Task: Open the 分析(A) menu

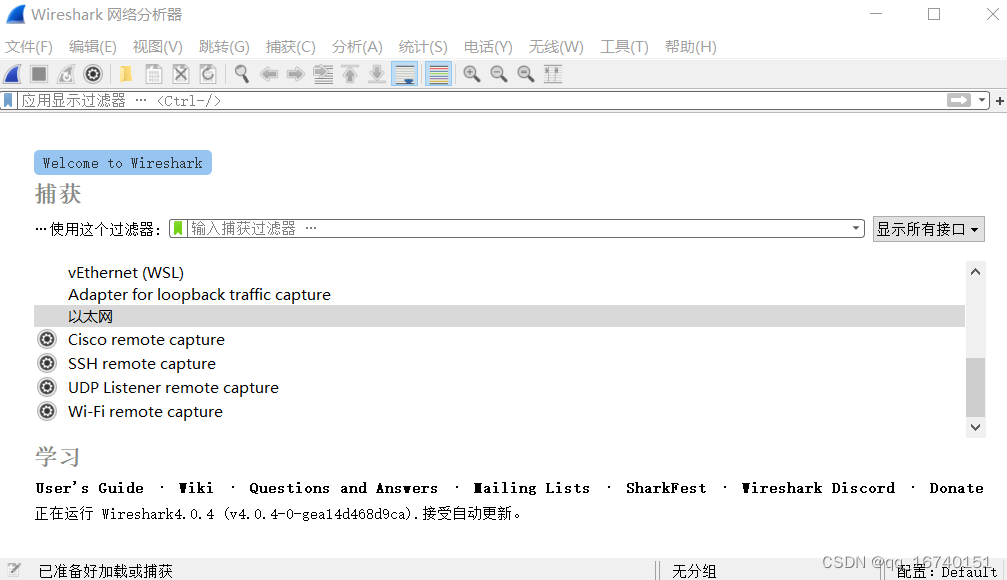Action: point(357,47)
